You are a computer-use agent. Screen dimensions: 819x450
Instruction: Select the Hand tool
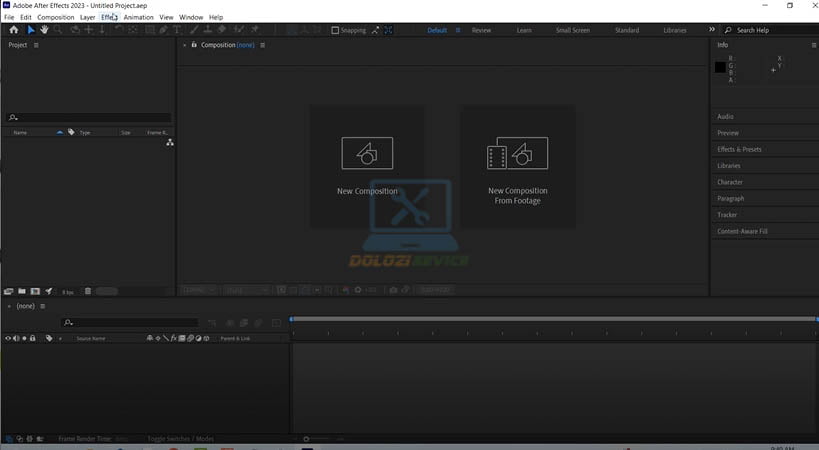tap(44, 30)
